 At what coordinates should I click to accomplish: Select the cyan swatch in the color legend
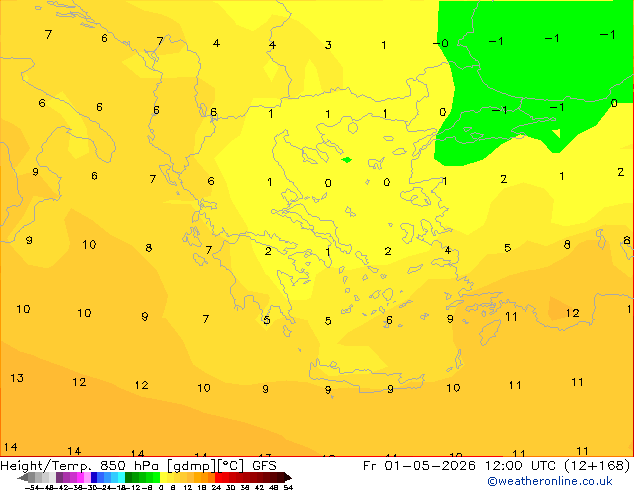pos(121,477)
